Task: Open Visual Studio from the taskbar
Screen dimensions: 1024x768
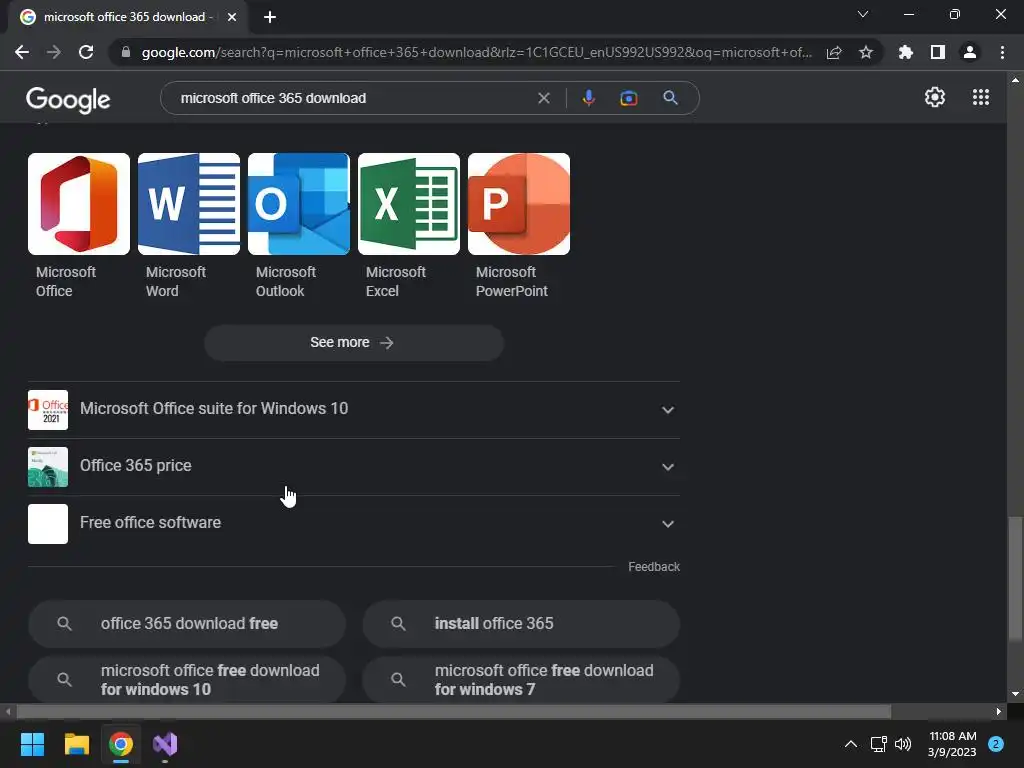Action: (x=165, y=744)
